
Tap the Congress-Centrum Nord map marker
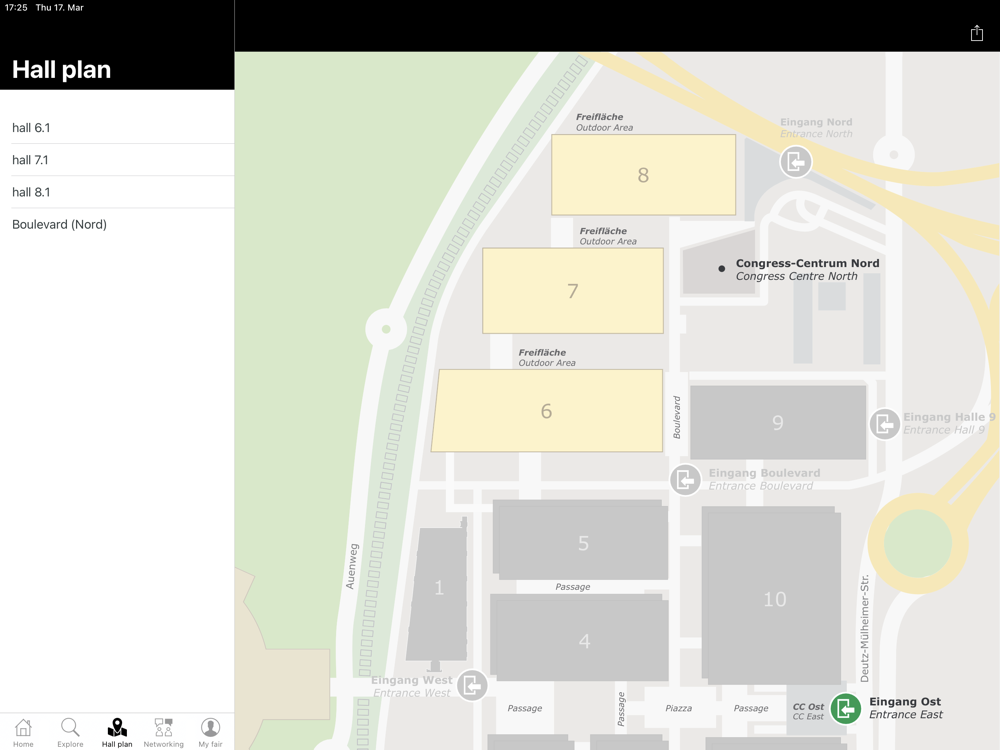click(x=722, y=268)
